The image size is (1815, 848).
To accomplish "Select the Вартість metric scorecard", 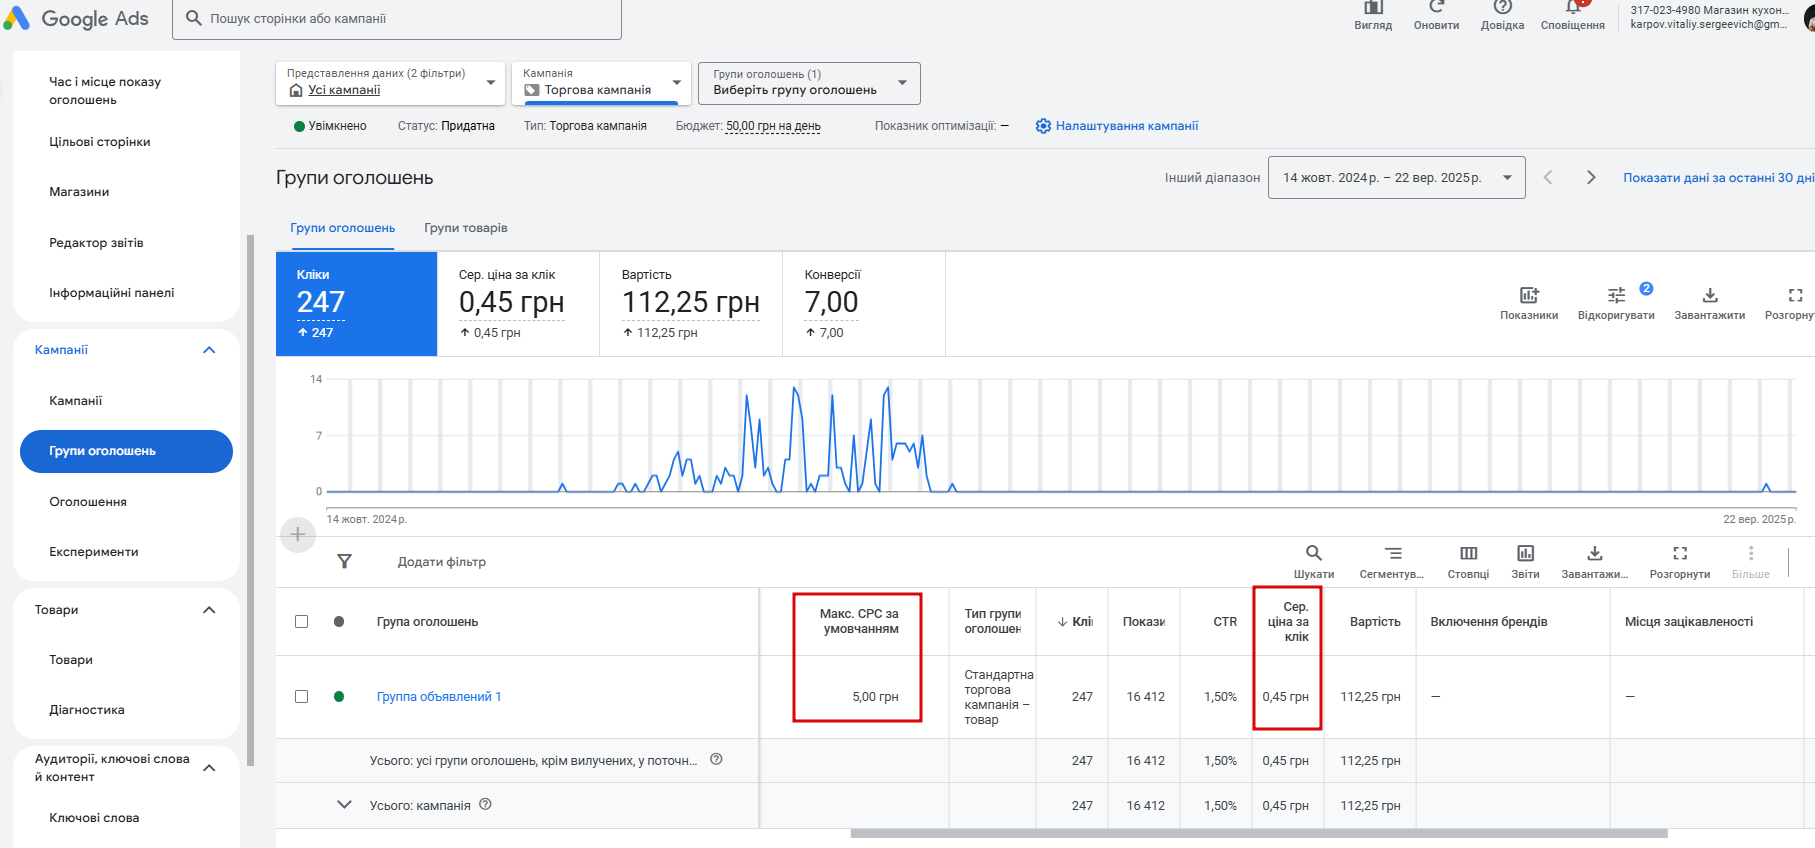I will tap(691, 304).
